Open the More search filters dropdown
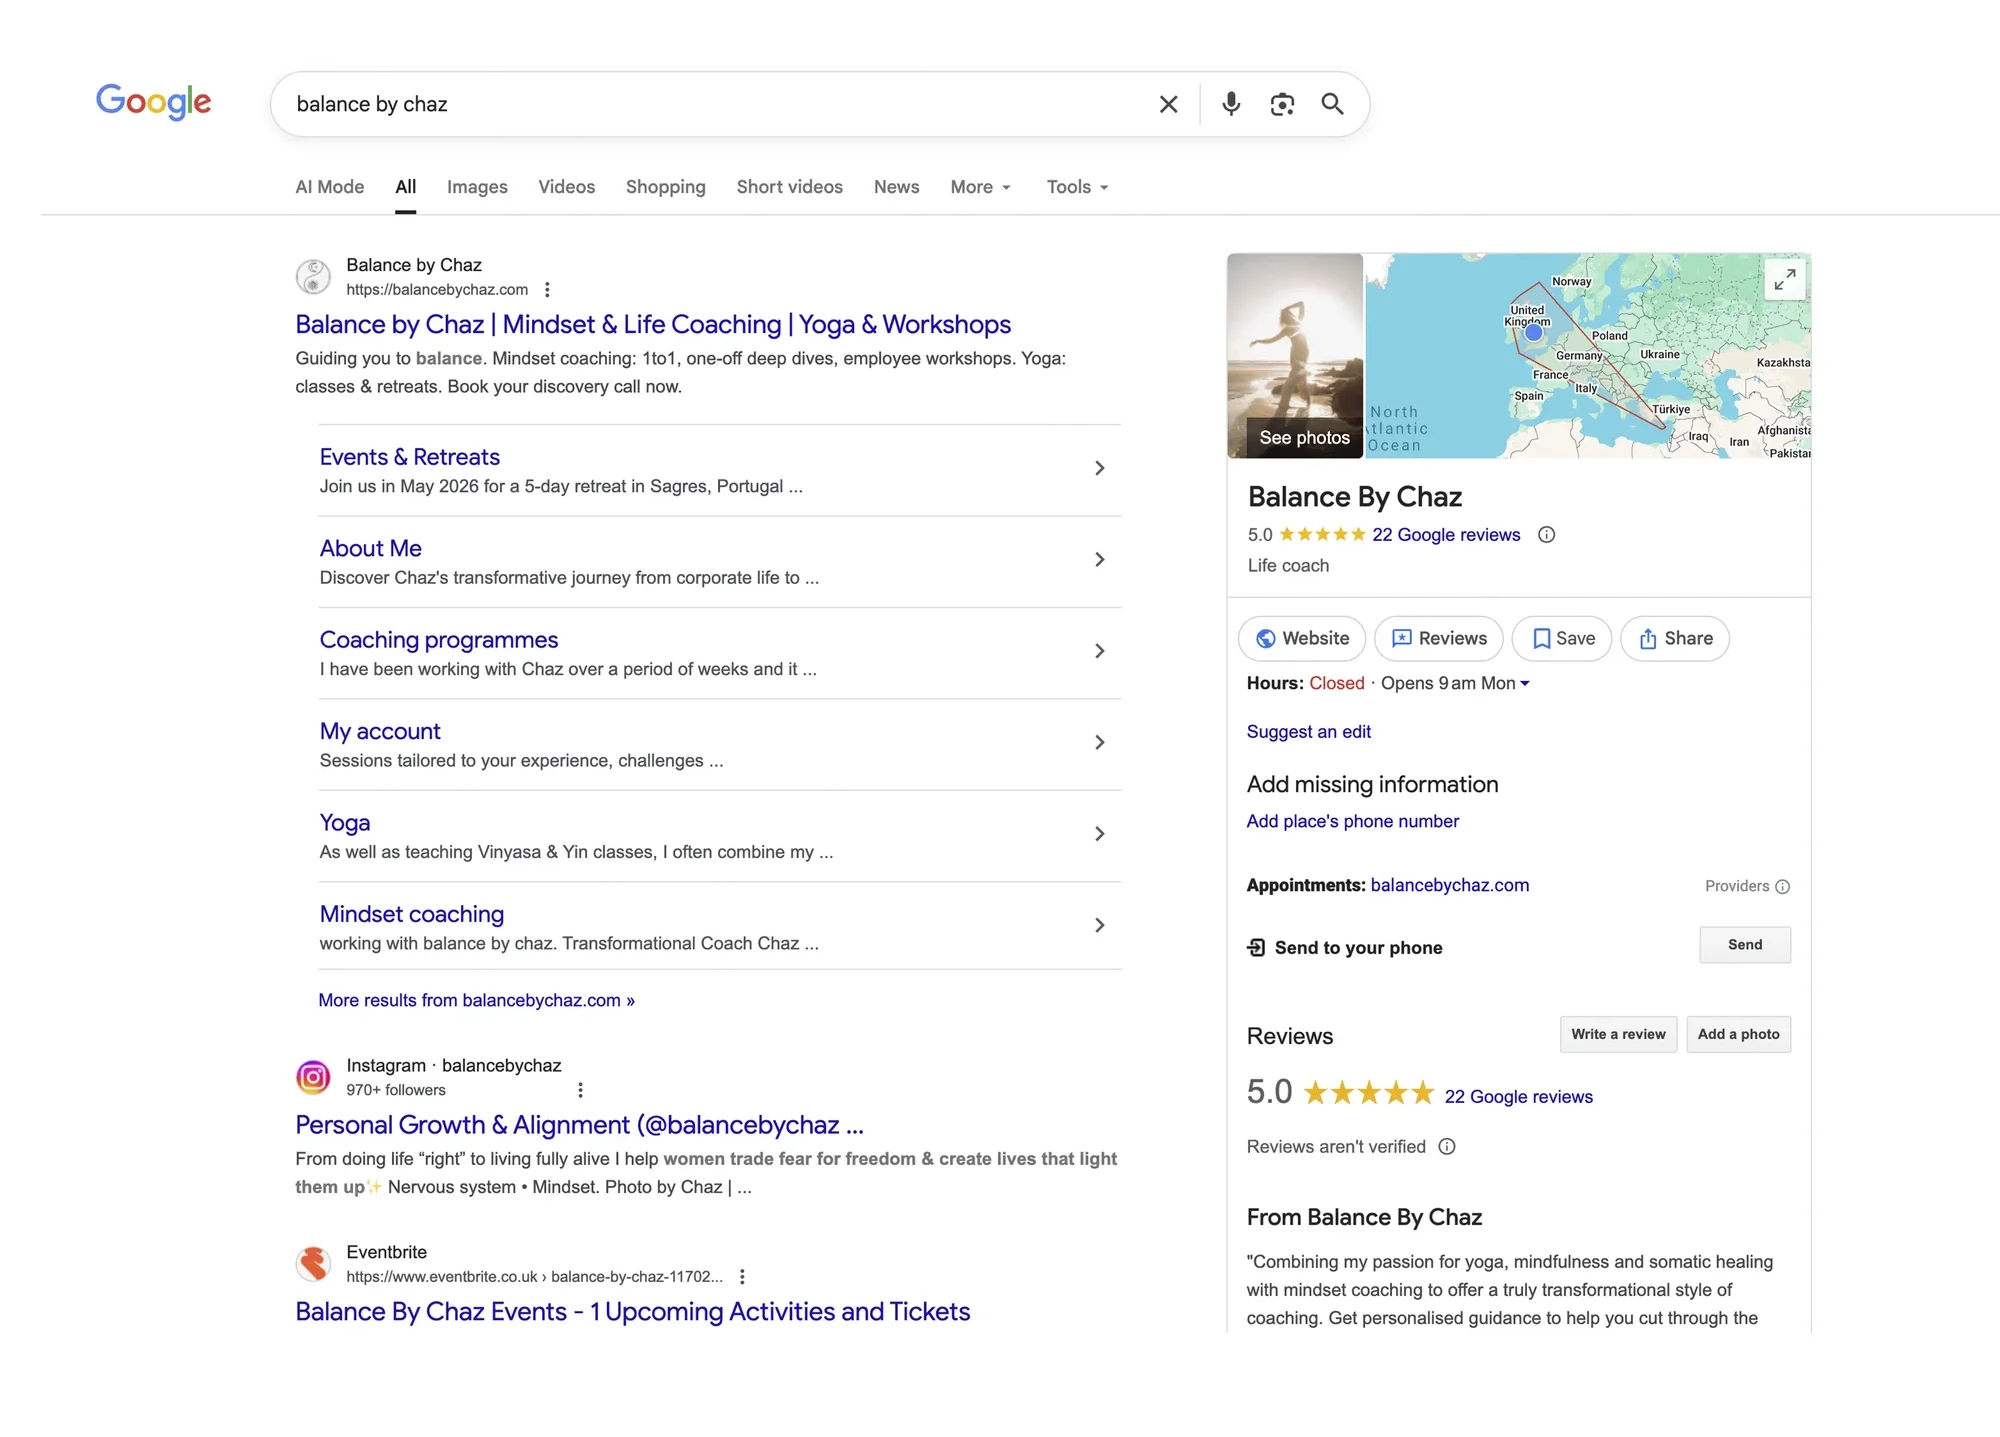The image size is (2000, 1437). [x=980, y=187]
